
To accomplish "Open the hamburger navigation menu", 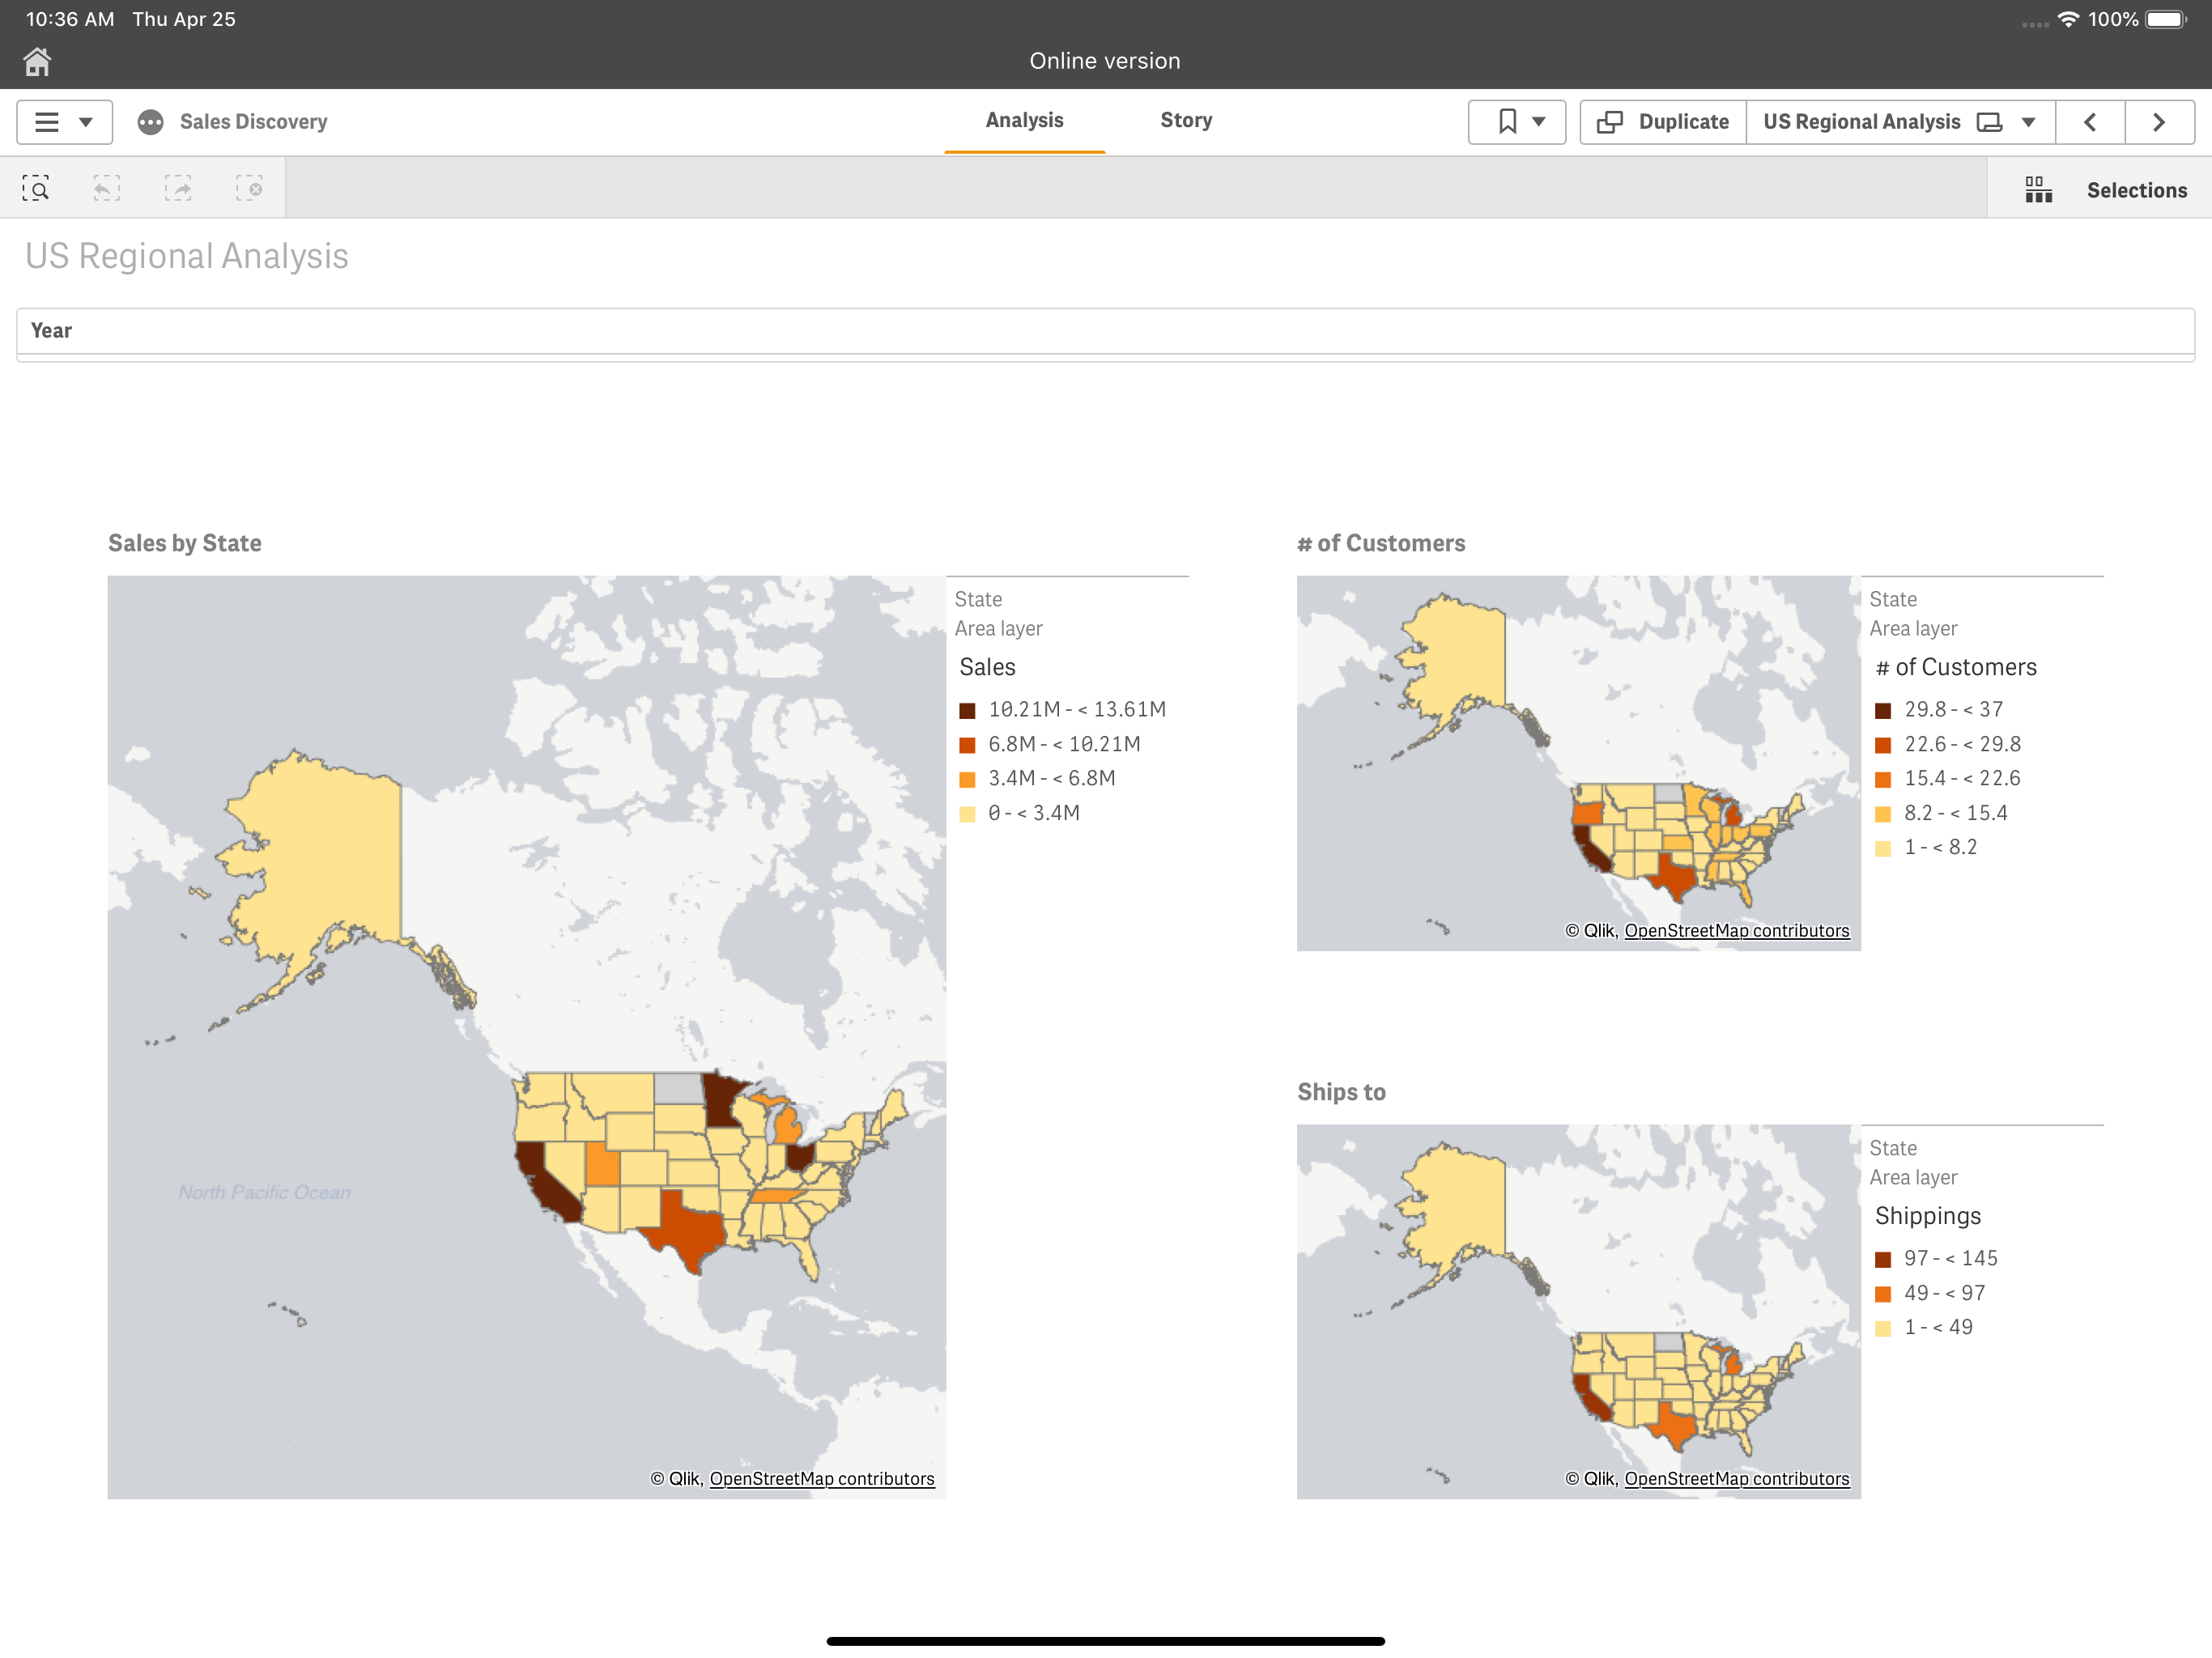I will coord(64,122).
